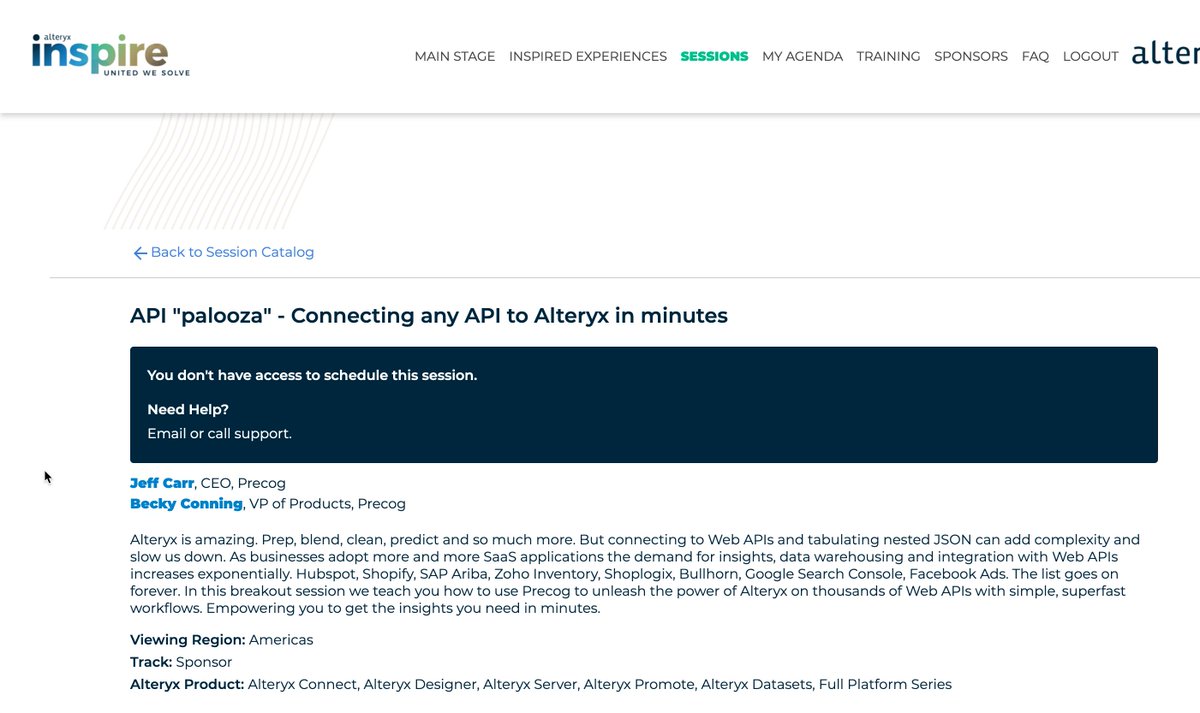Click "Full Platform Series" in product list

tap(885, 685)
